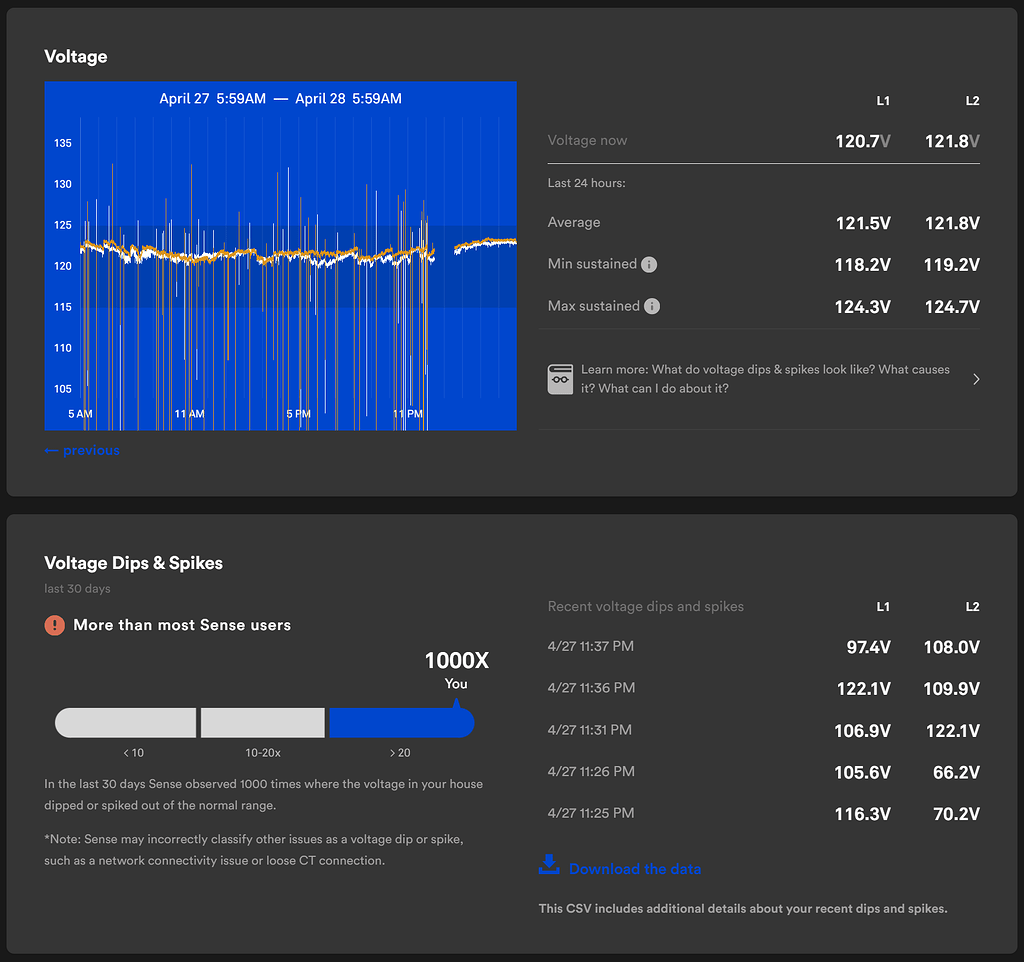The height and width of the screenshot is (962, 1024).
Task: Click the left arrow beside previous
Action: coord(52,450)
